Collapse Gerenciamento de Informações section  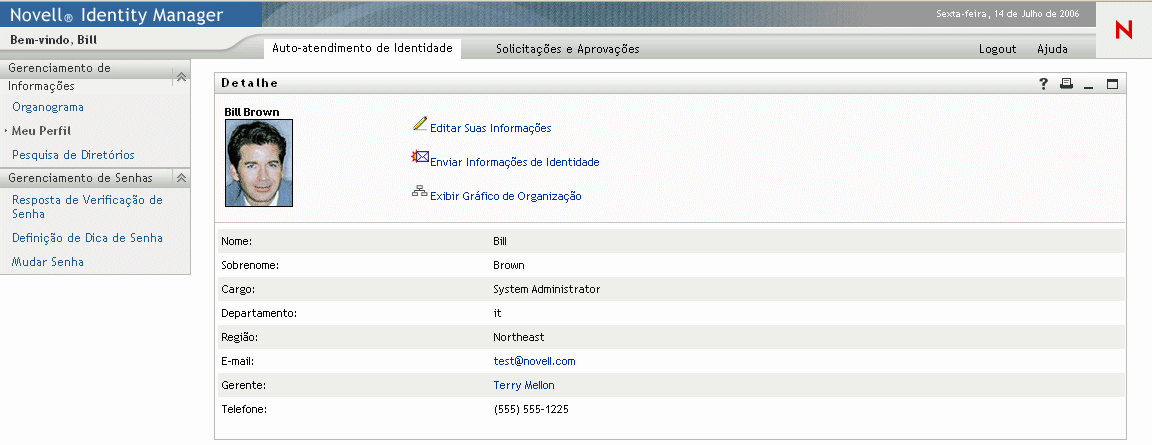coord(181,76)
